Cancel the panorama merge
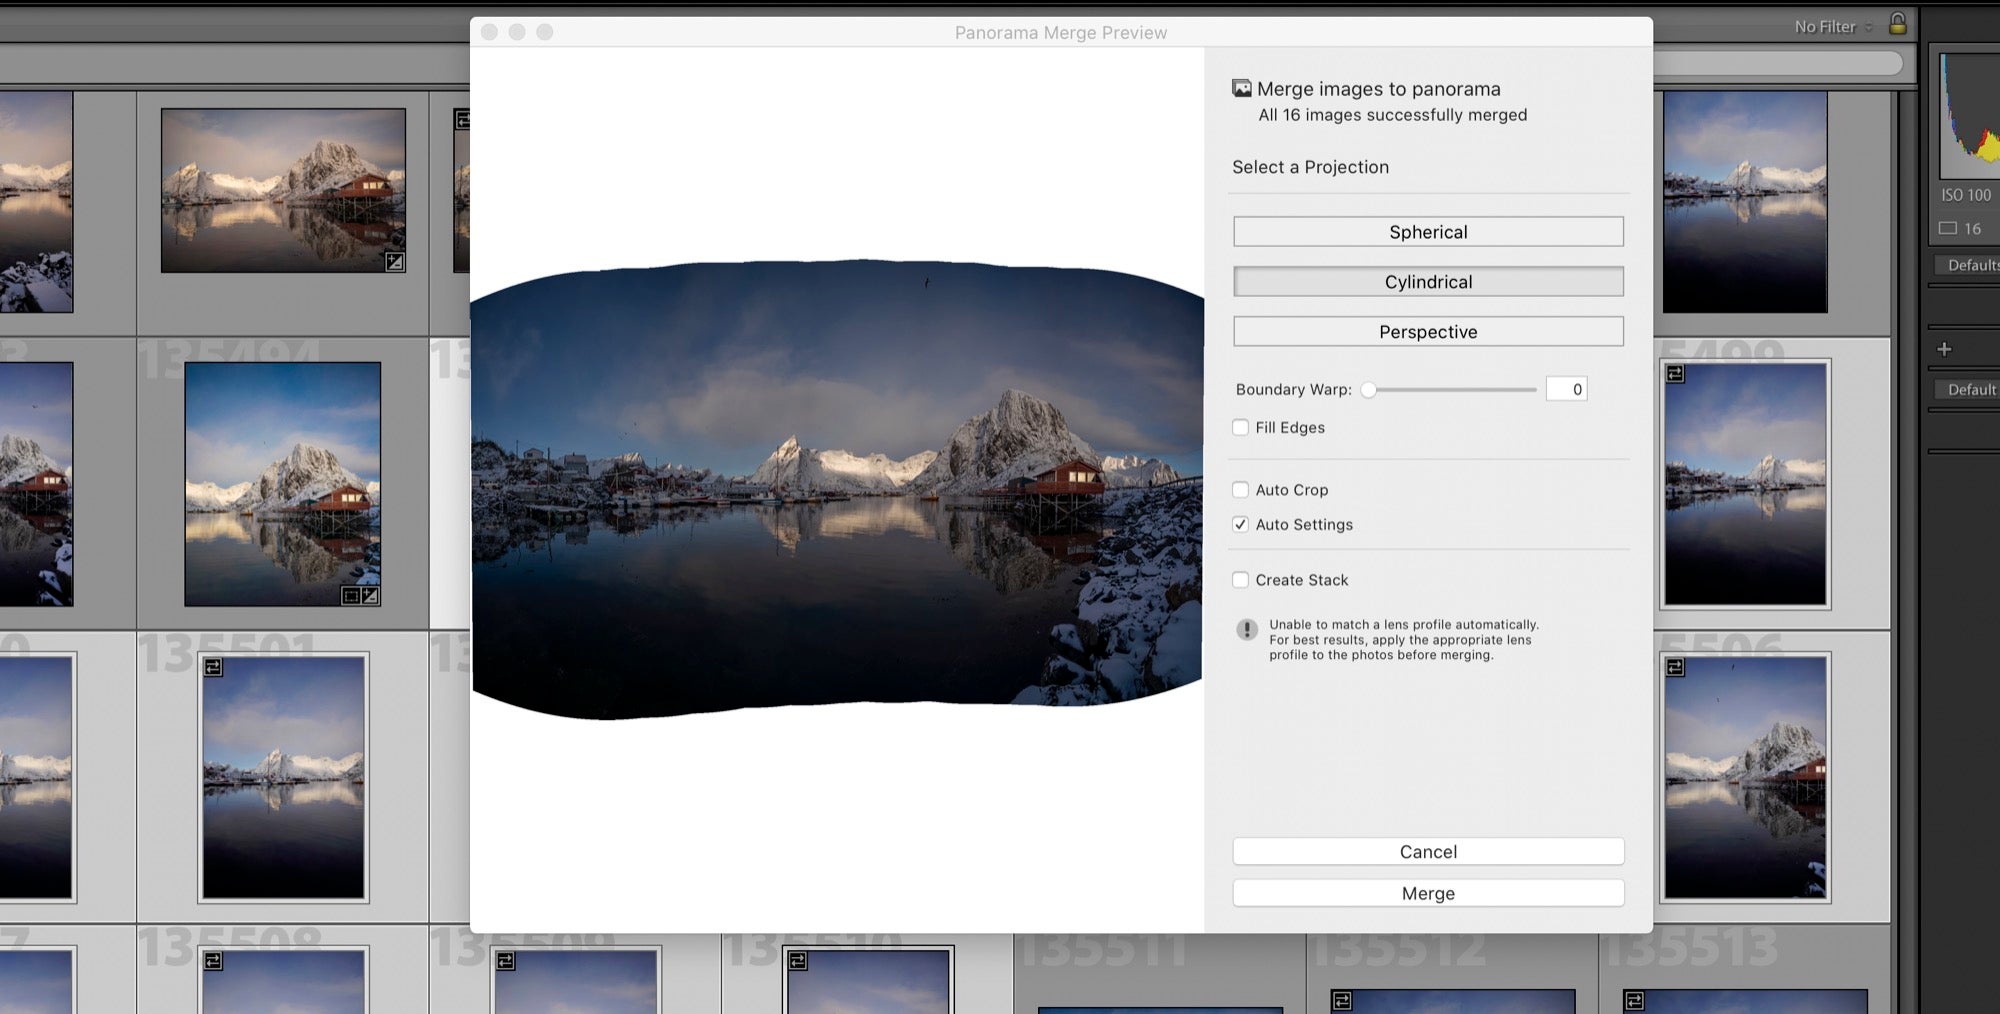 click(1428, 851)
